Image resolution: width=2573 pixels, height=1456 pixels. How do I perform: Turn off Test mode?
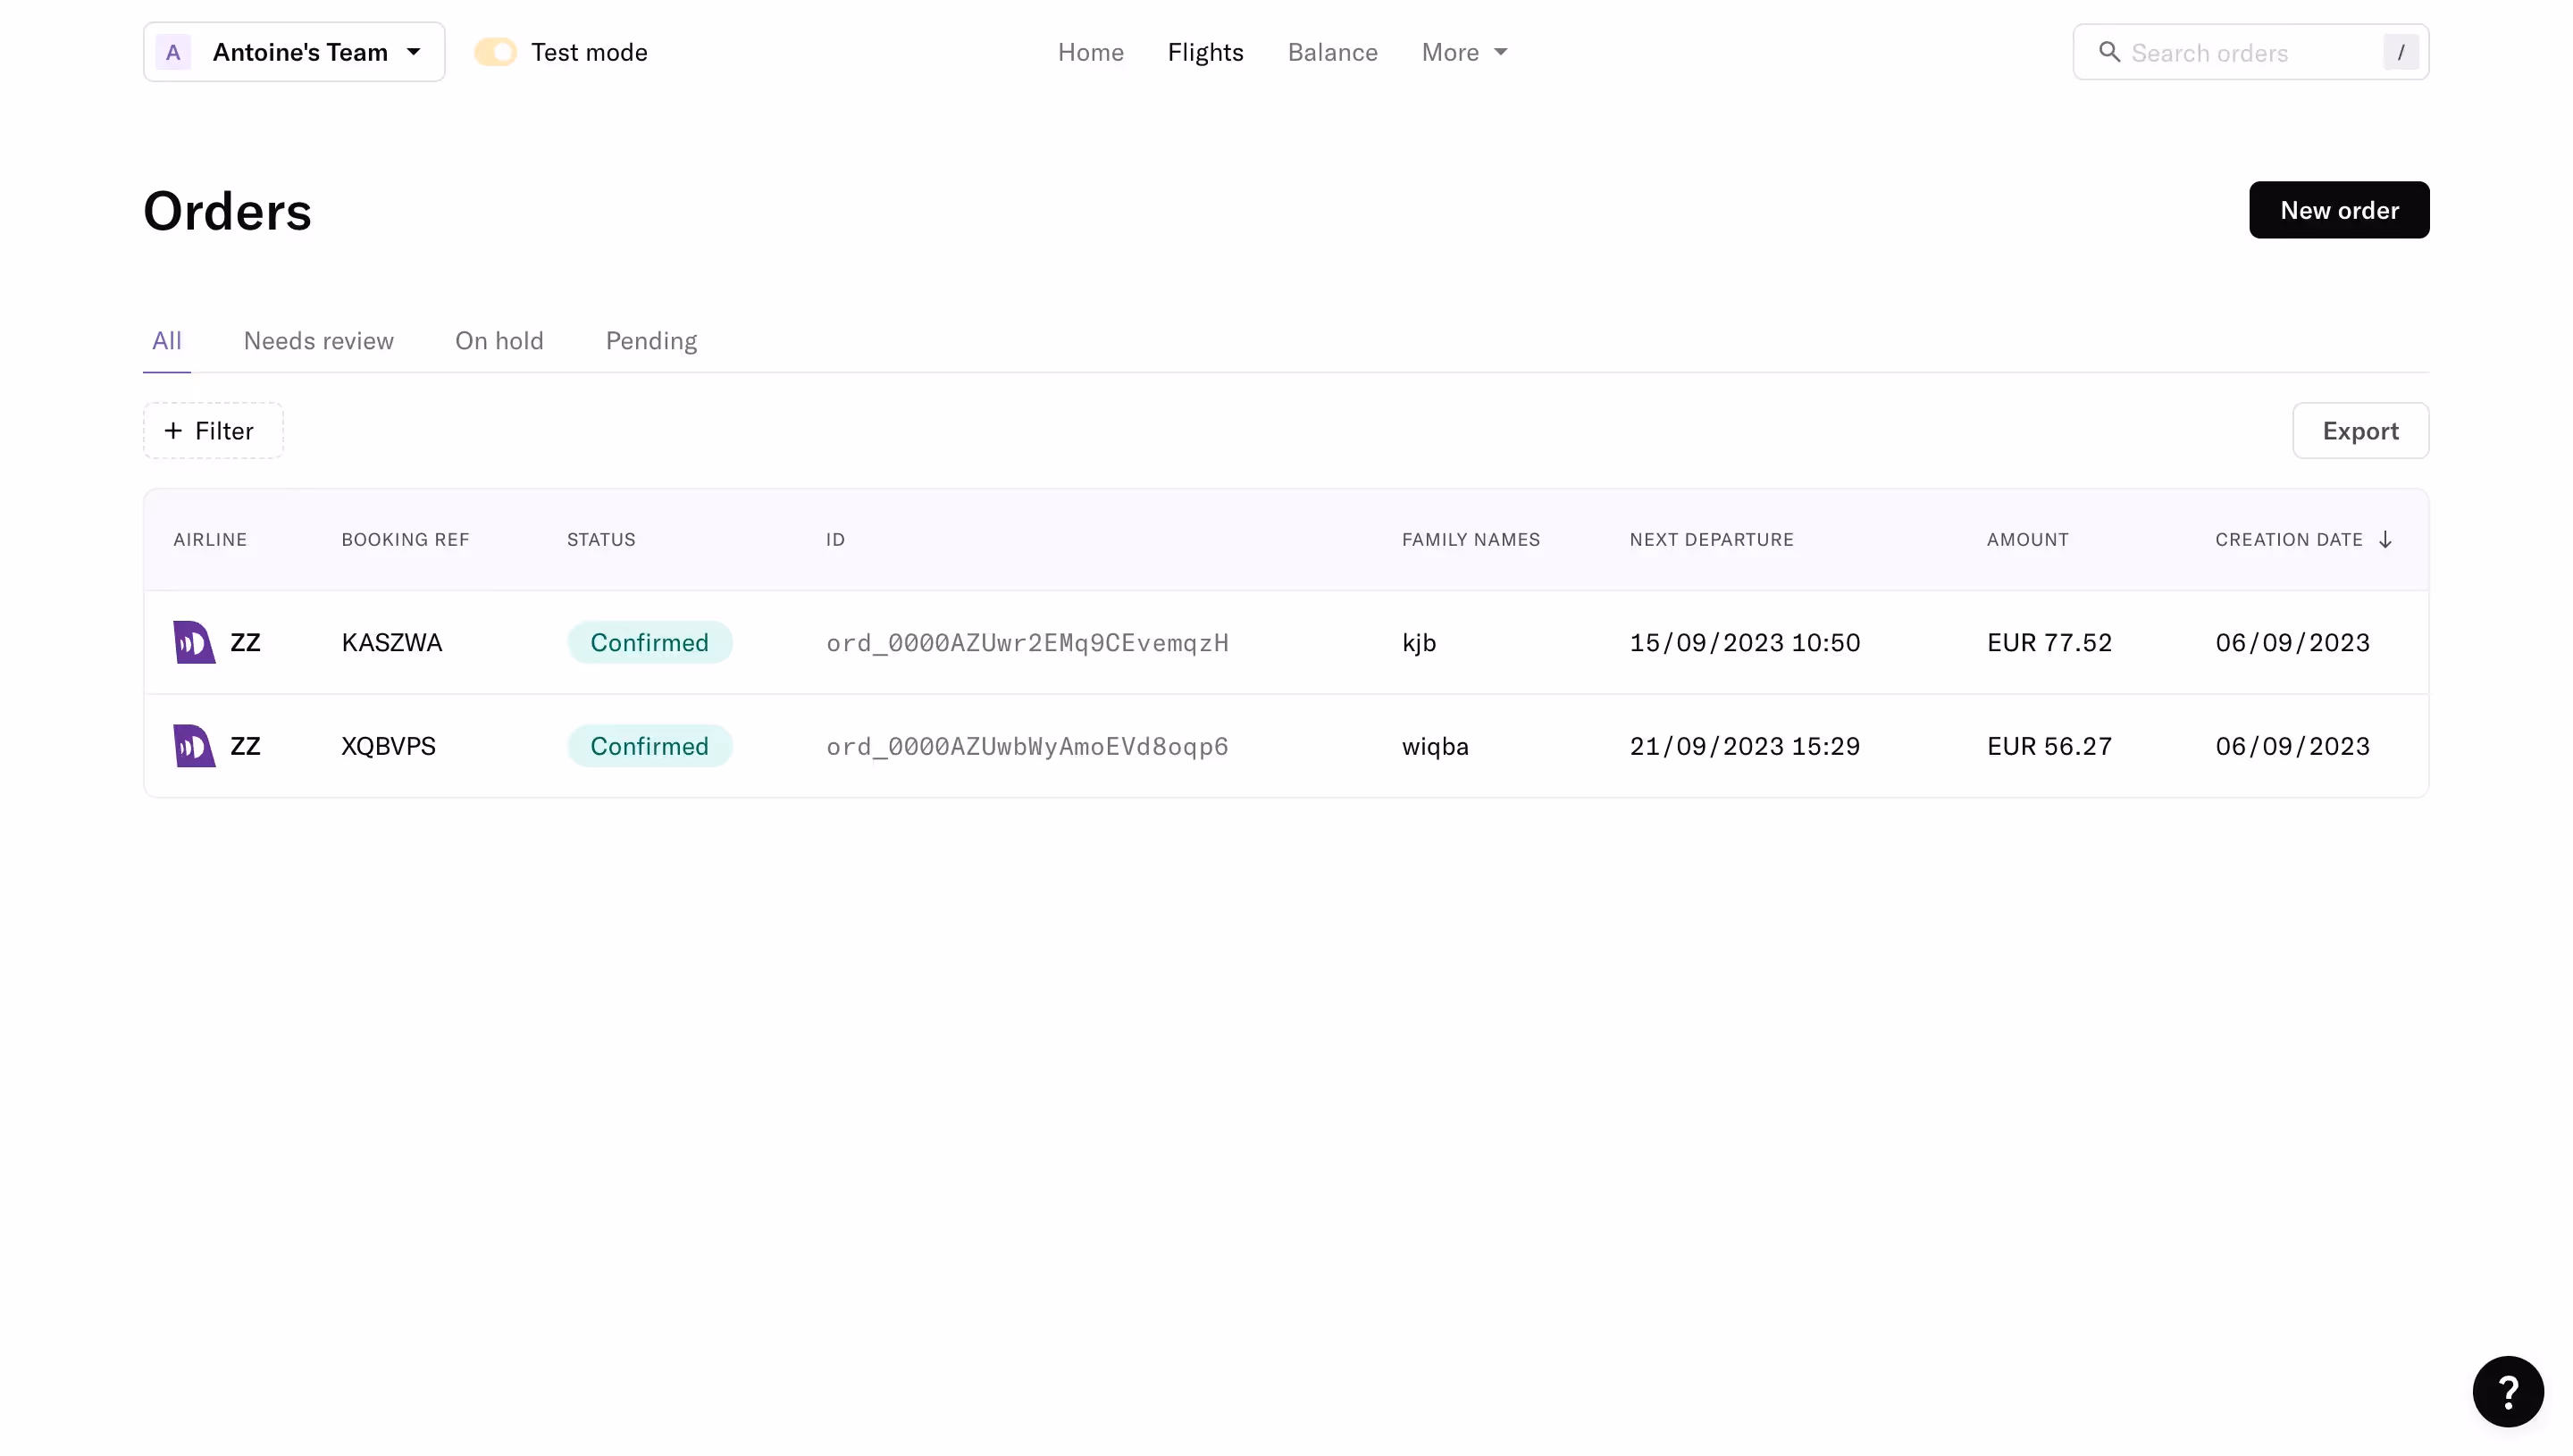(x=495, y=51)
